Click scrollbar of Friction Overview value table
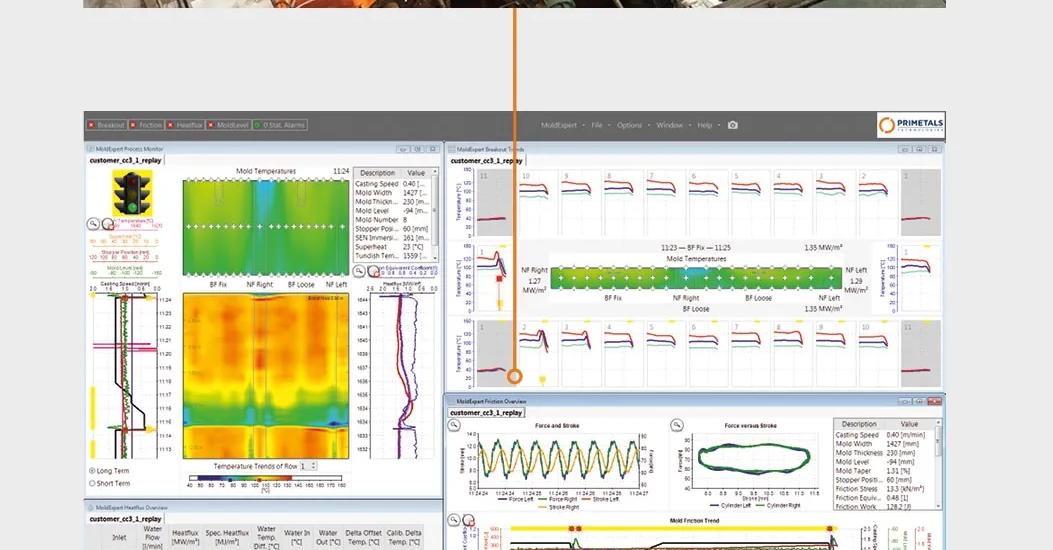This screenshot has height=550, width=1053. coord(939,463)
